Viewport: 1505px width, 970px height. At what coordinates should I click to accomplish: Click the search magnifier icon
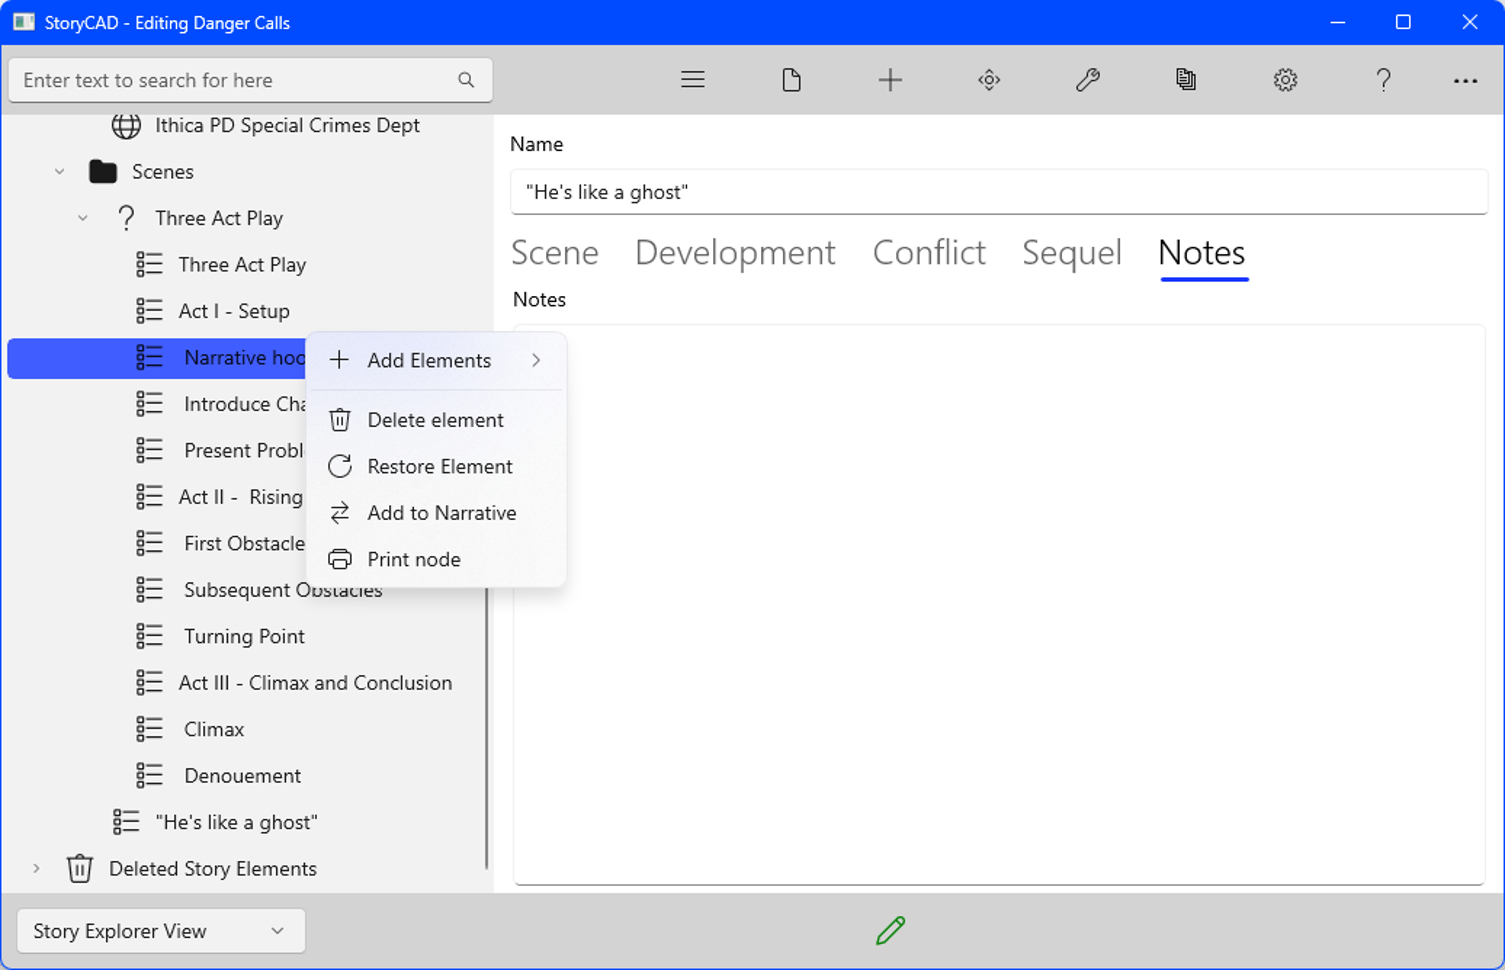[x=466, y=80]
